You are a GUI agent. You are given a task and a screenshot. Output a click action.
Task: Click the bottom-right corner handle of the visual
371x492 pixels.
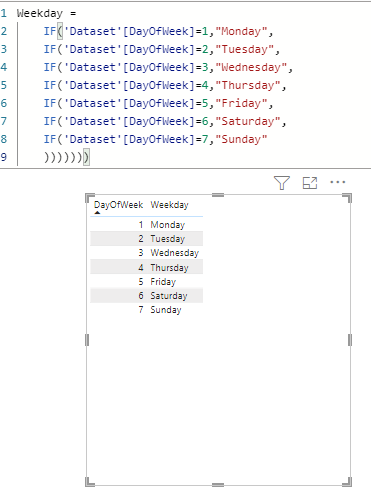pos(347,482)
